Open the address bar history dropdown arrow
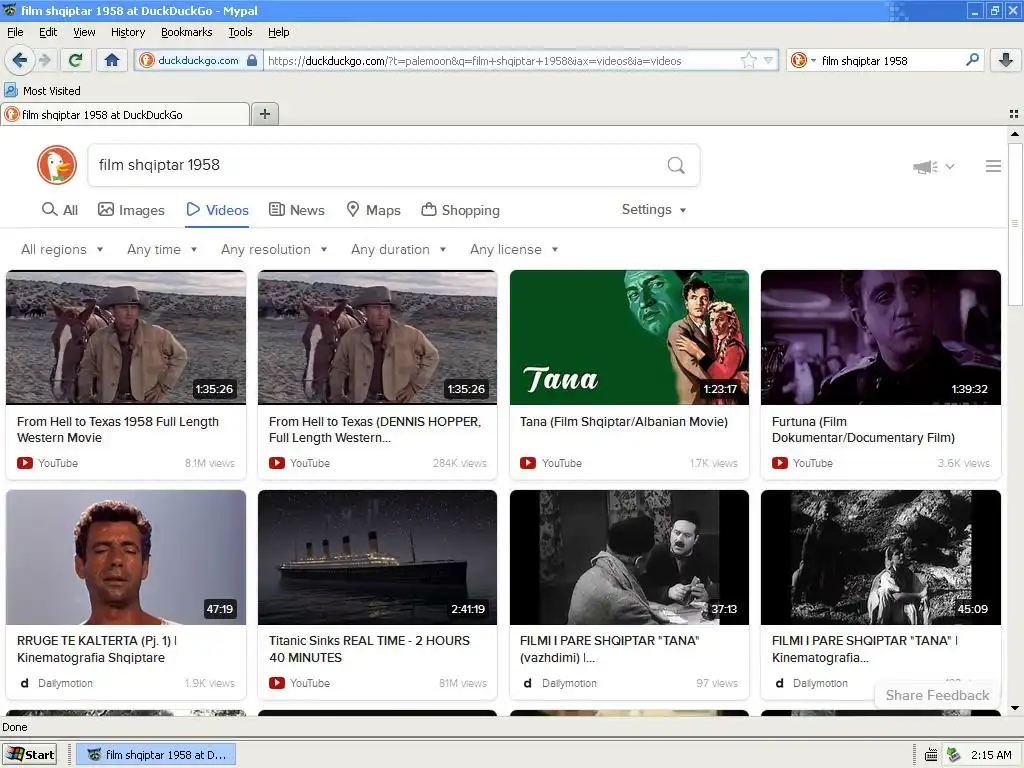This screenshot has width=1024, height=768. click(769, 61)
